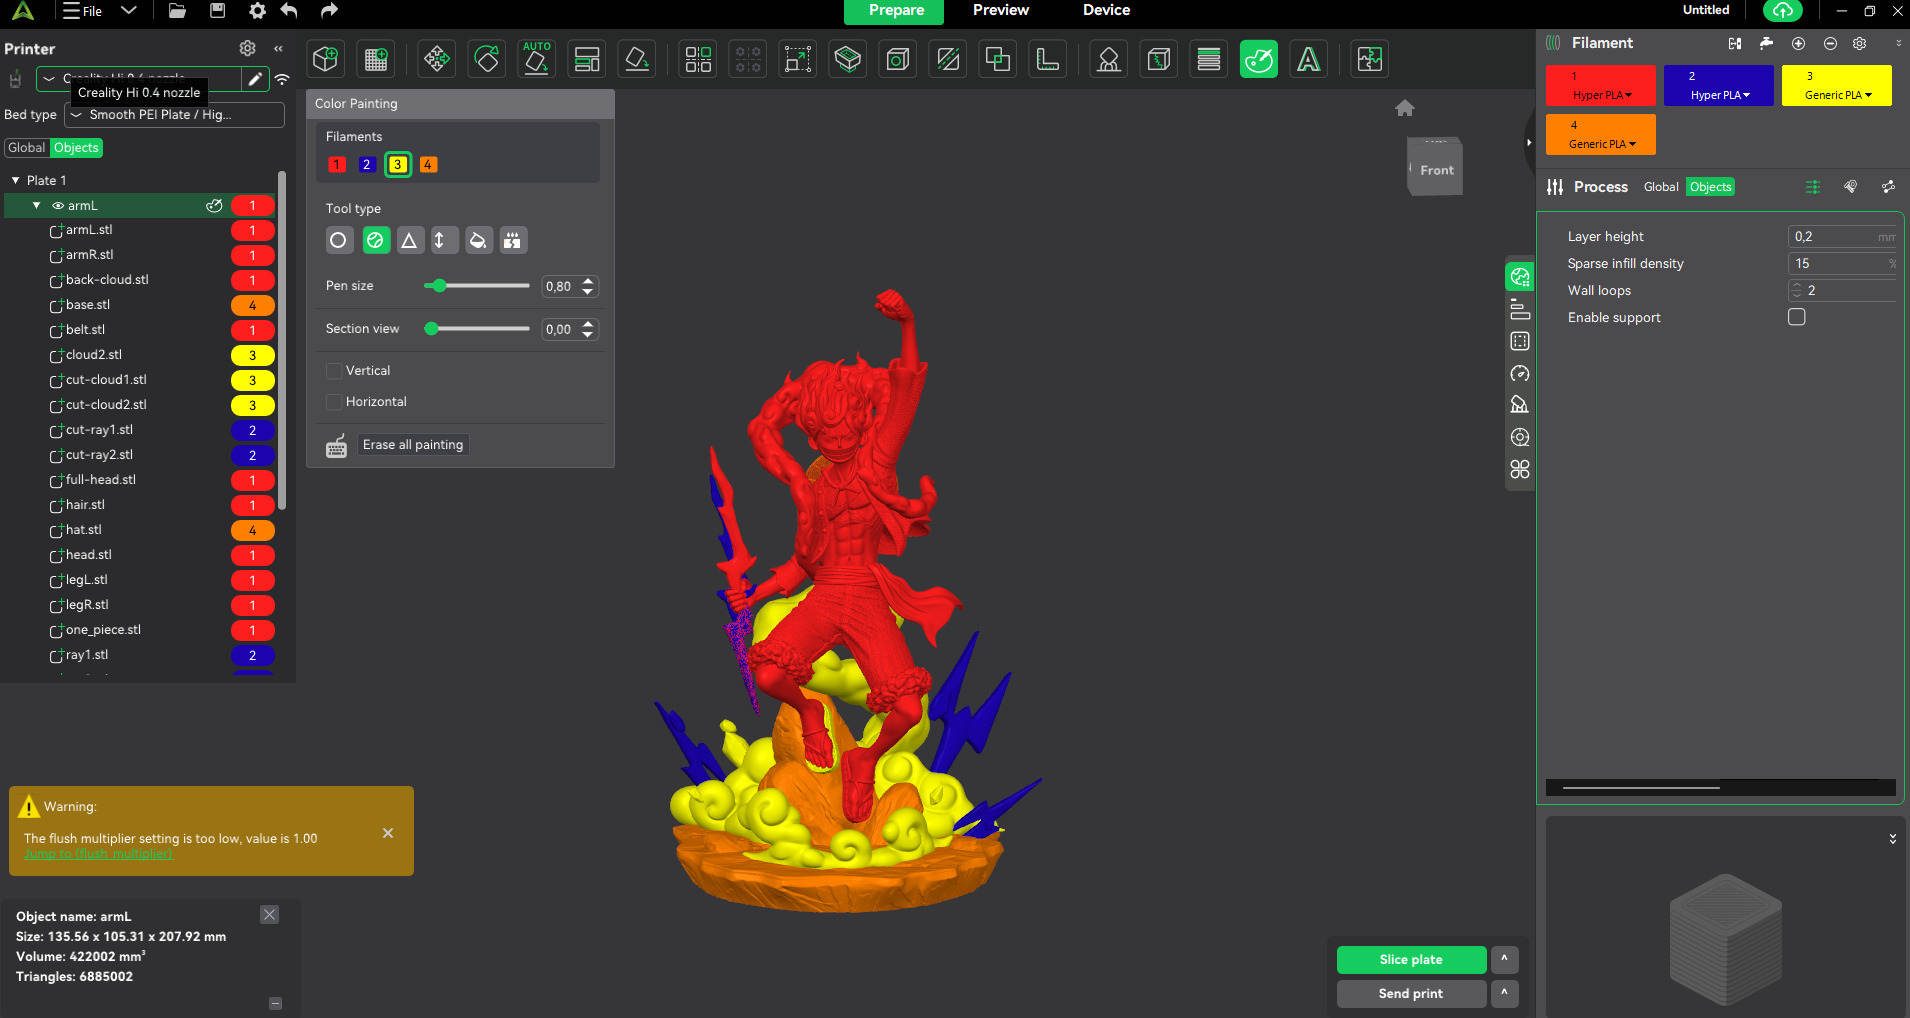Enable the Horizontal checkbox

pos(334,402)
